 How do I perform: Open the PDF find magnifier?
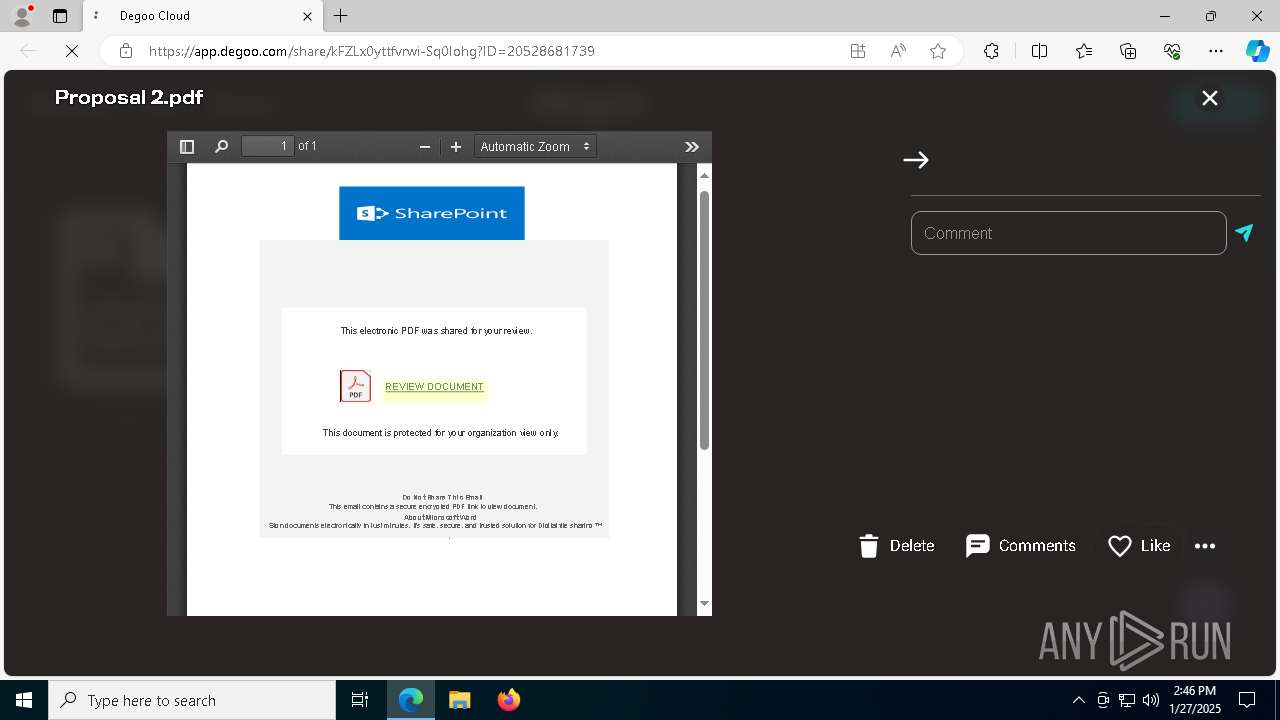pyautogui.click(x=221, y=147)
